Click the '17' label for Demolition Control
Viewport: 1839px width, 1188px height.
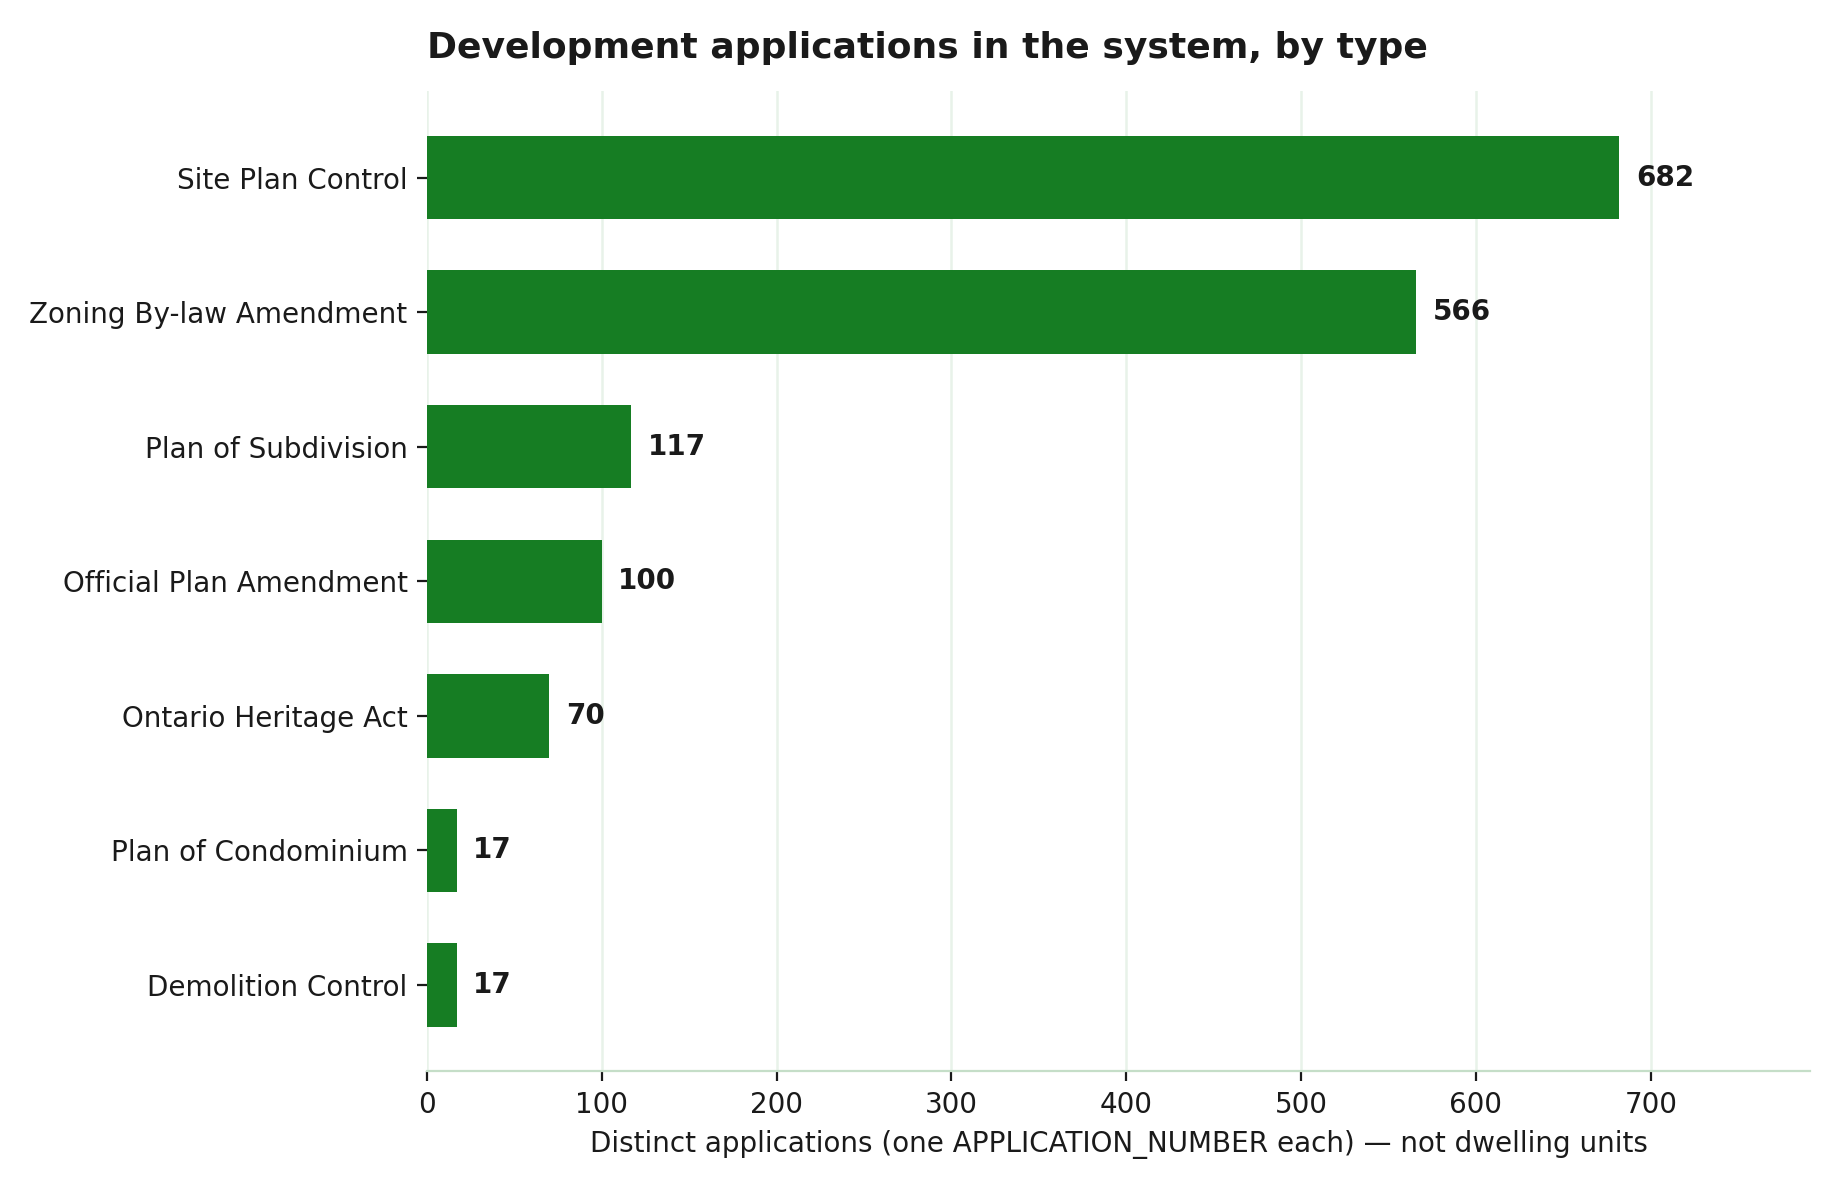pyautogui.click(x=491, y=984)
